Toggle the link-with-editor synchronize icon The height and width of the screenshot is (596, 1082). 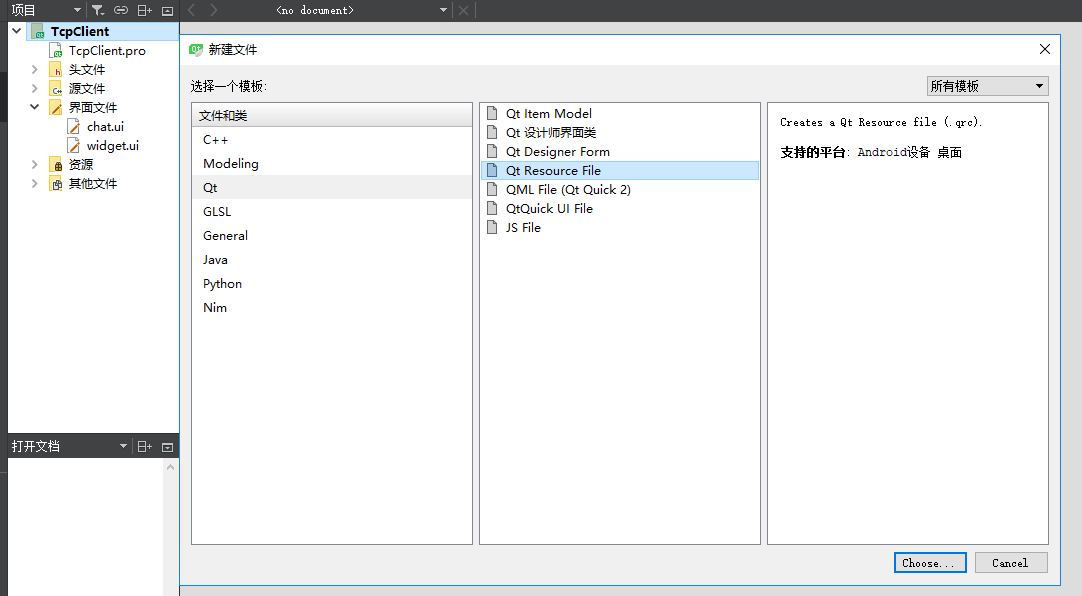pos(121,10)
